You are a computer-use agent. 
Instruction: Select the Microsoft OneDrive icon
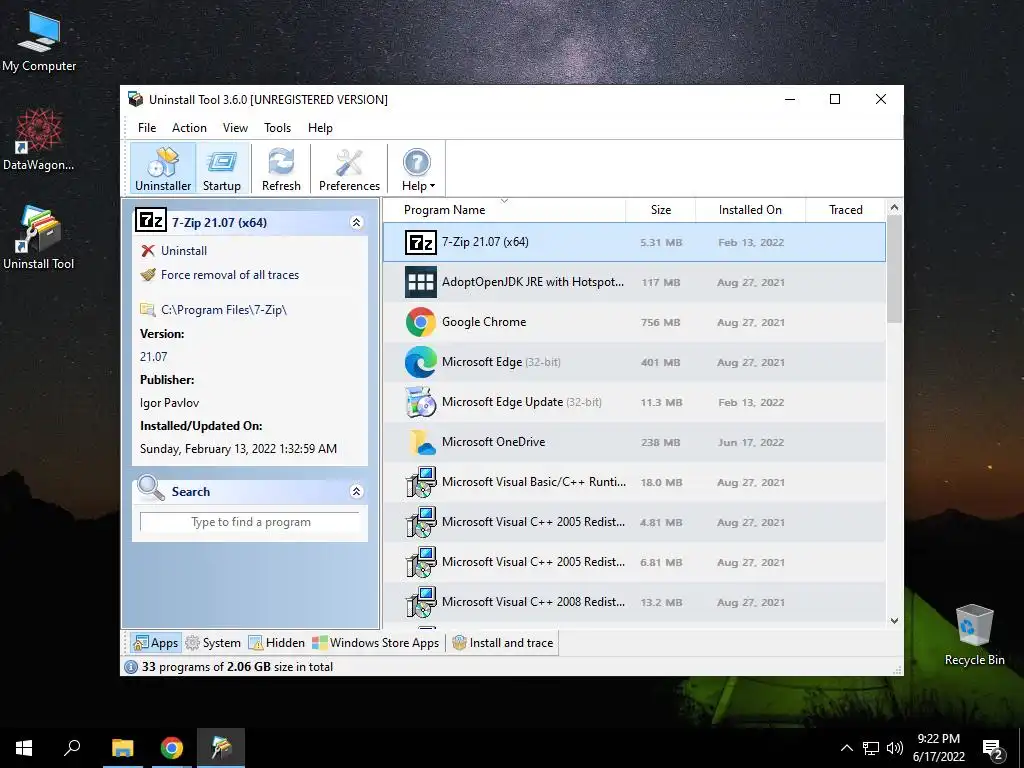[421, 442]
